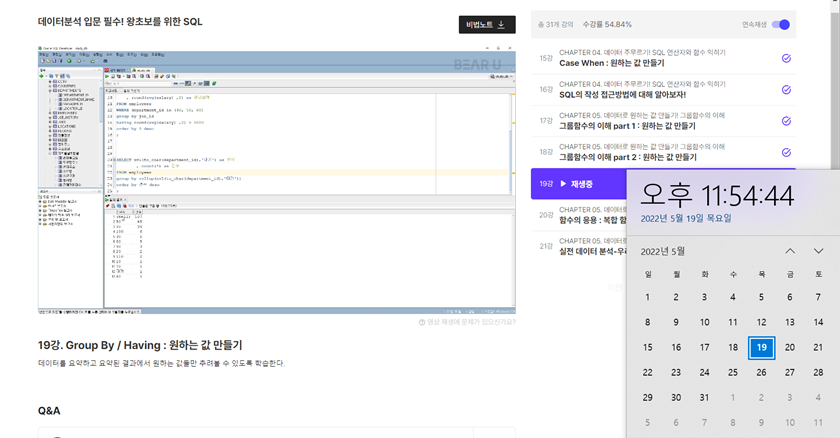
Task: Select day 22 in the May calendar
Action: pos(648,373)
